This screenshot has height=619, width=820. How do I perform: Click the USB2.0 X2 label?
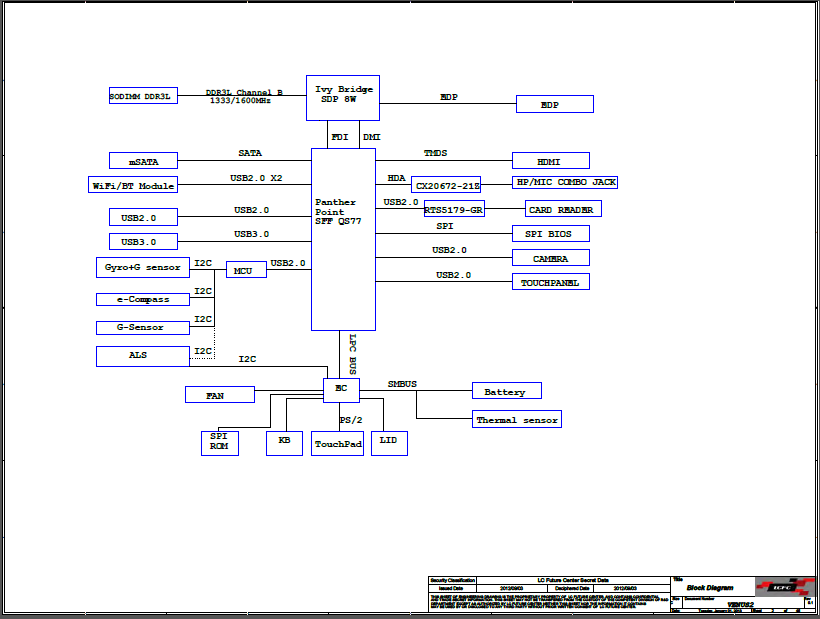(x=256, y=178)
